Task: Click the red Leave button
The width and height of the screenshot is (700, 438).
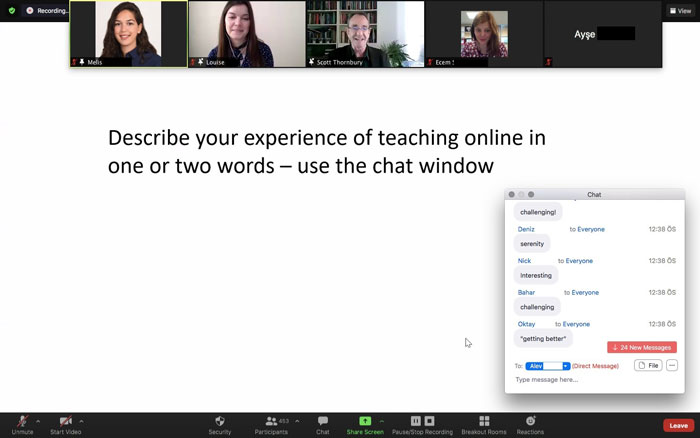Action: [677, 425]
